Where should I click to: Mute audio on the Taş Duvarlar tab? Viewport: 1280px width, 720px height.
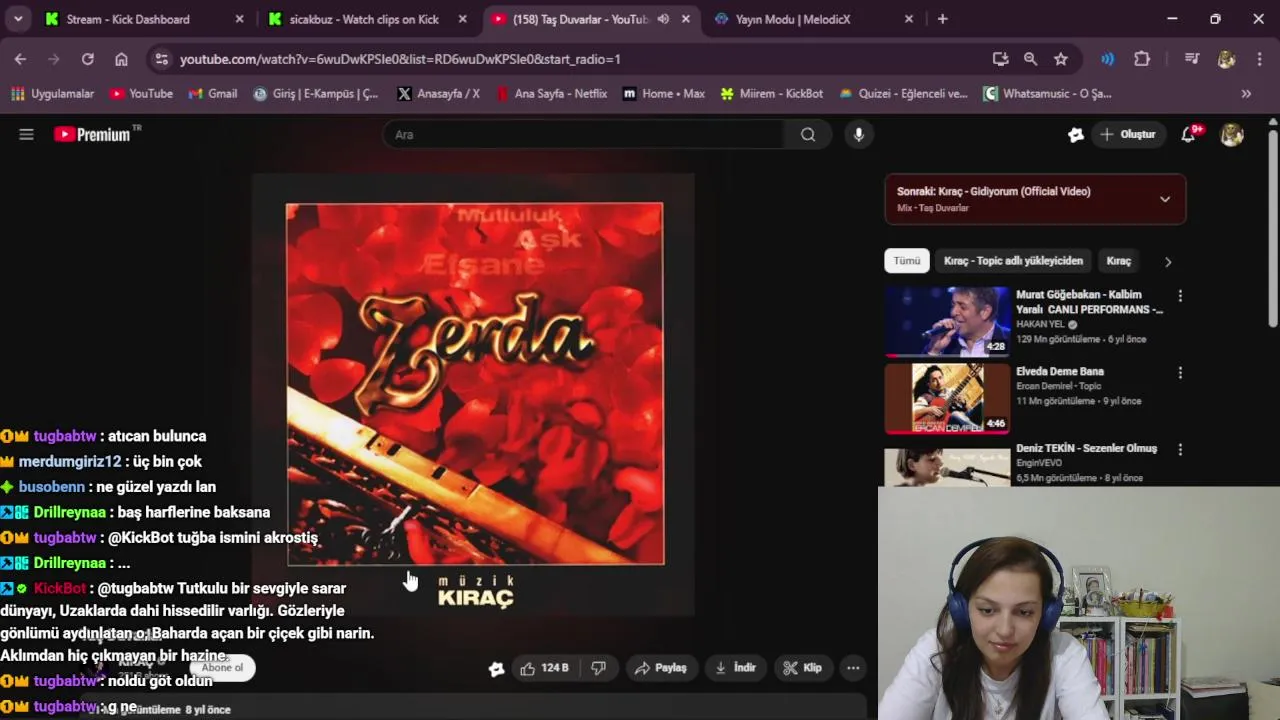pos(663,19)
